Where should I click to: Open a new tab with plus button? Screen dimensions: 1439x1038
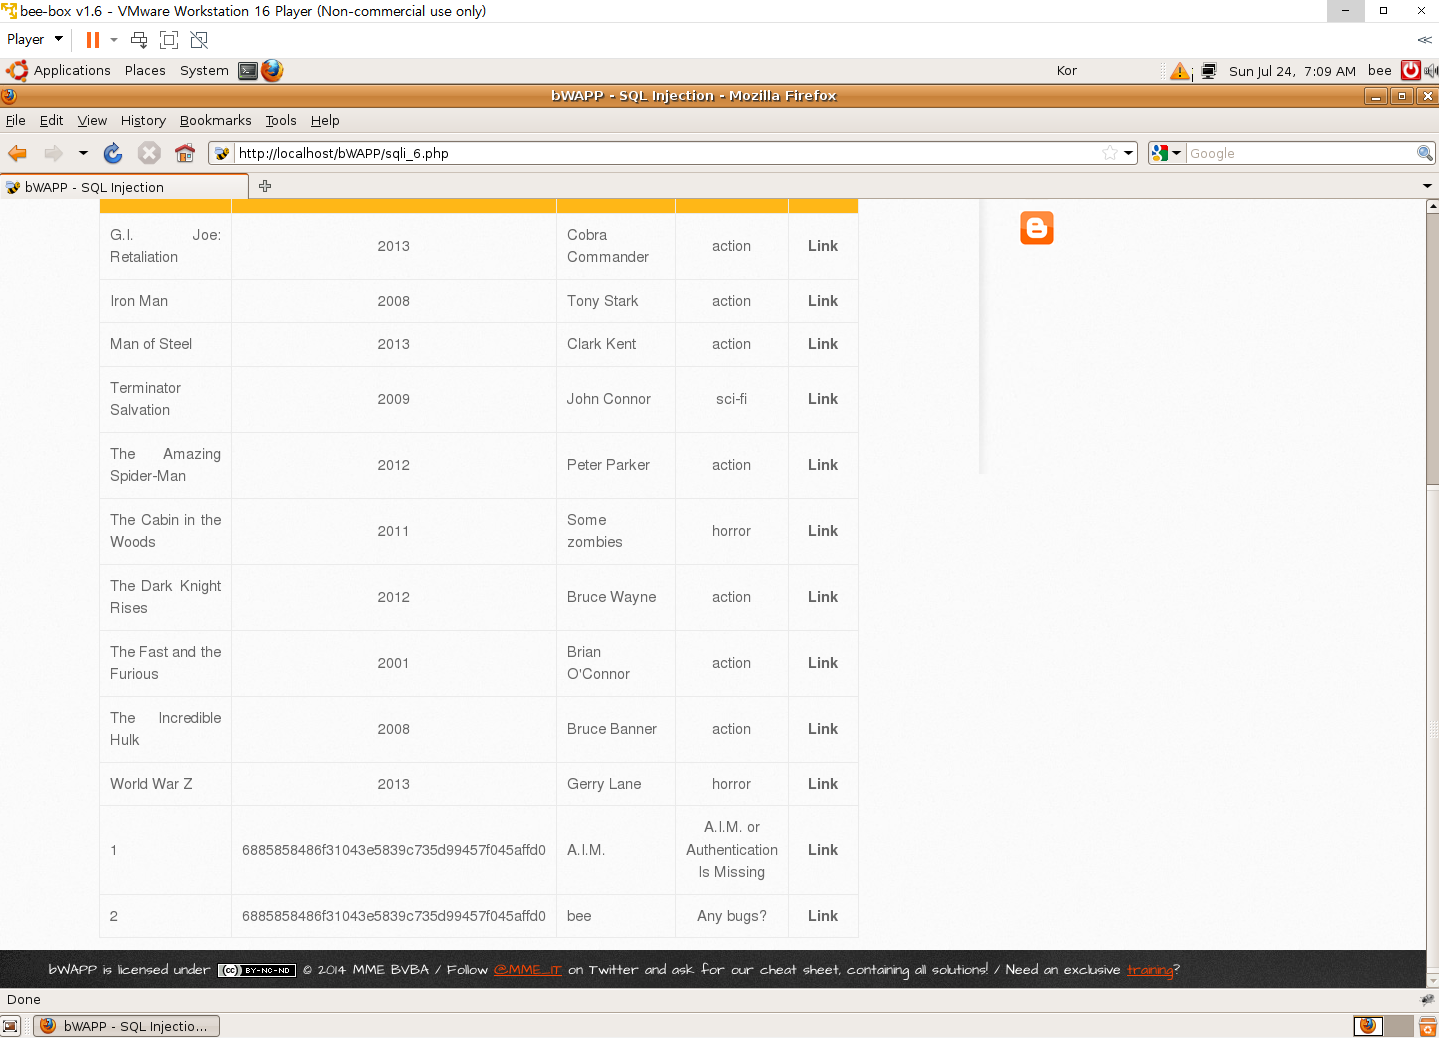pos(265,186)
